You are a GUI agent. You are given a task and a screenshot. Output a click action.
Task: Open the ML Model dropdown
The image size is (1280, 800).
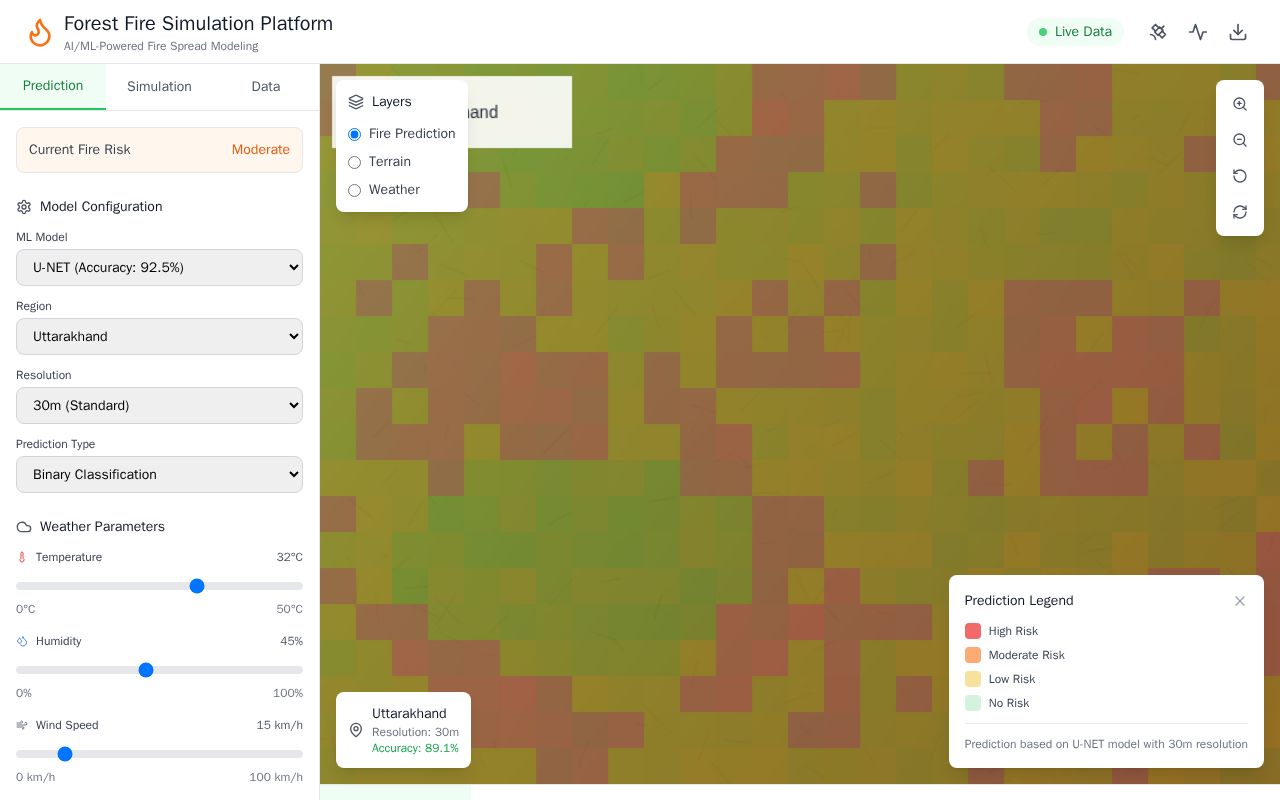[x=159, y=267]
